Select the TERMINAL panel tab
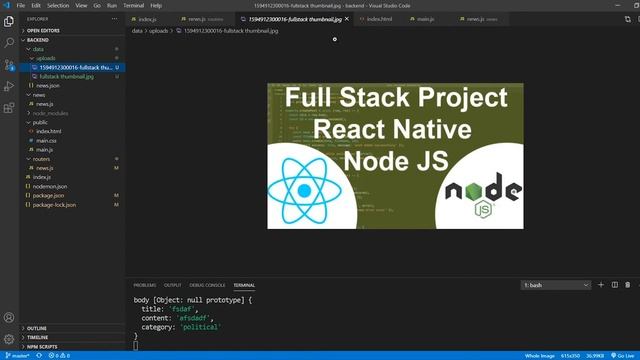 (244, 285)
